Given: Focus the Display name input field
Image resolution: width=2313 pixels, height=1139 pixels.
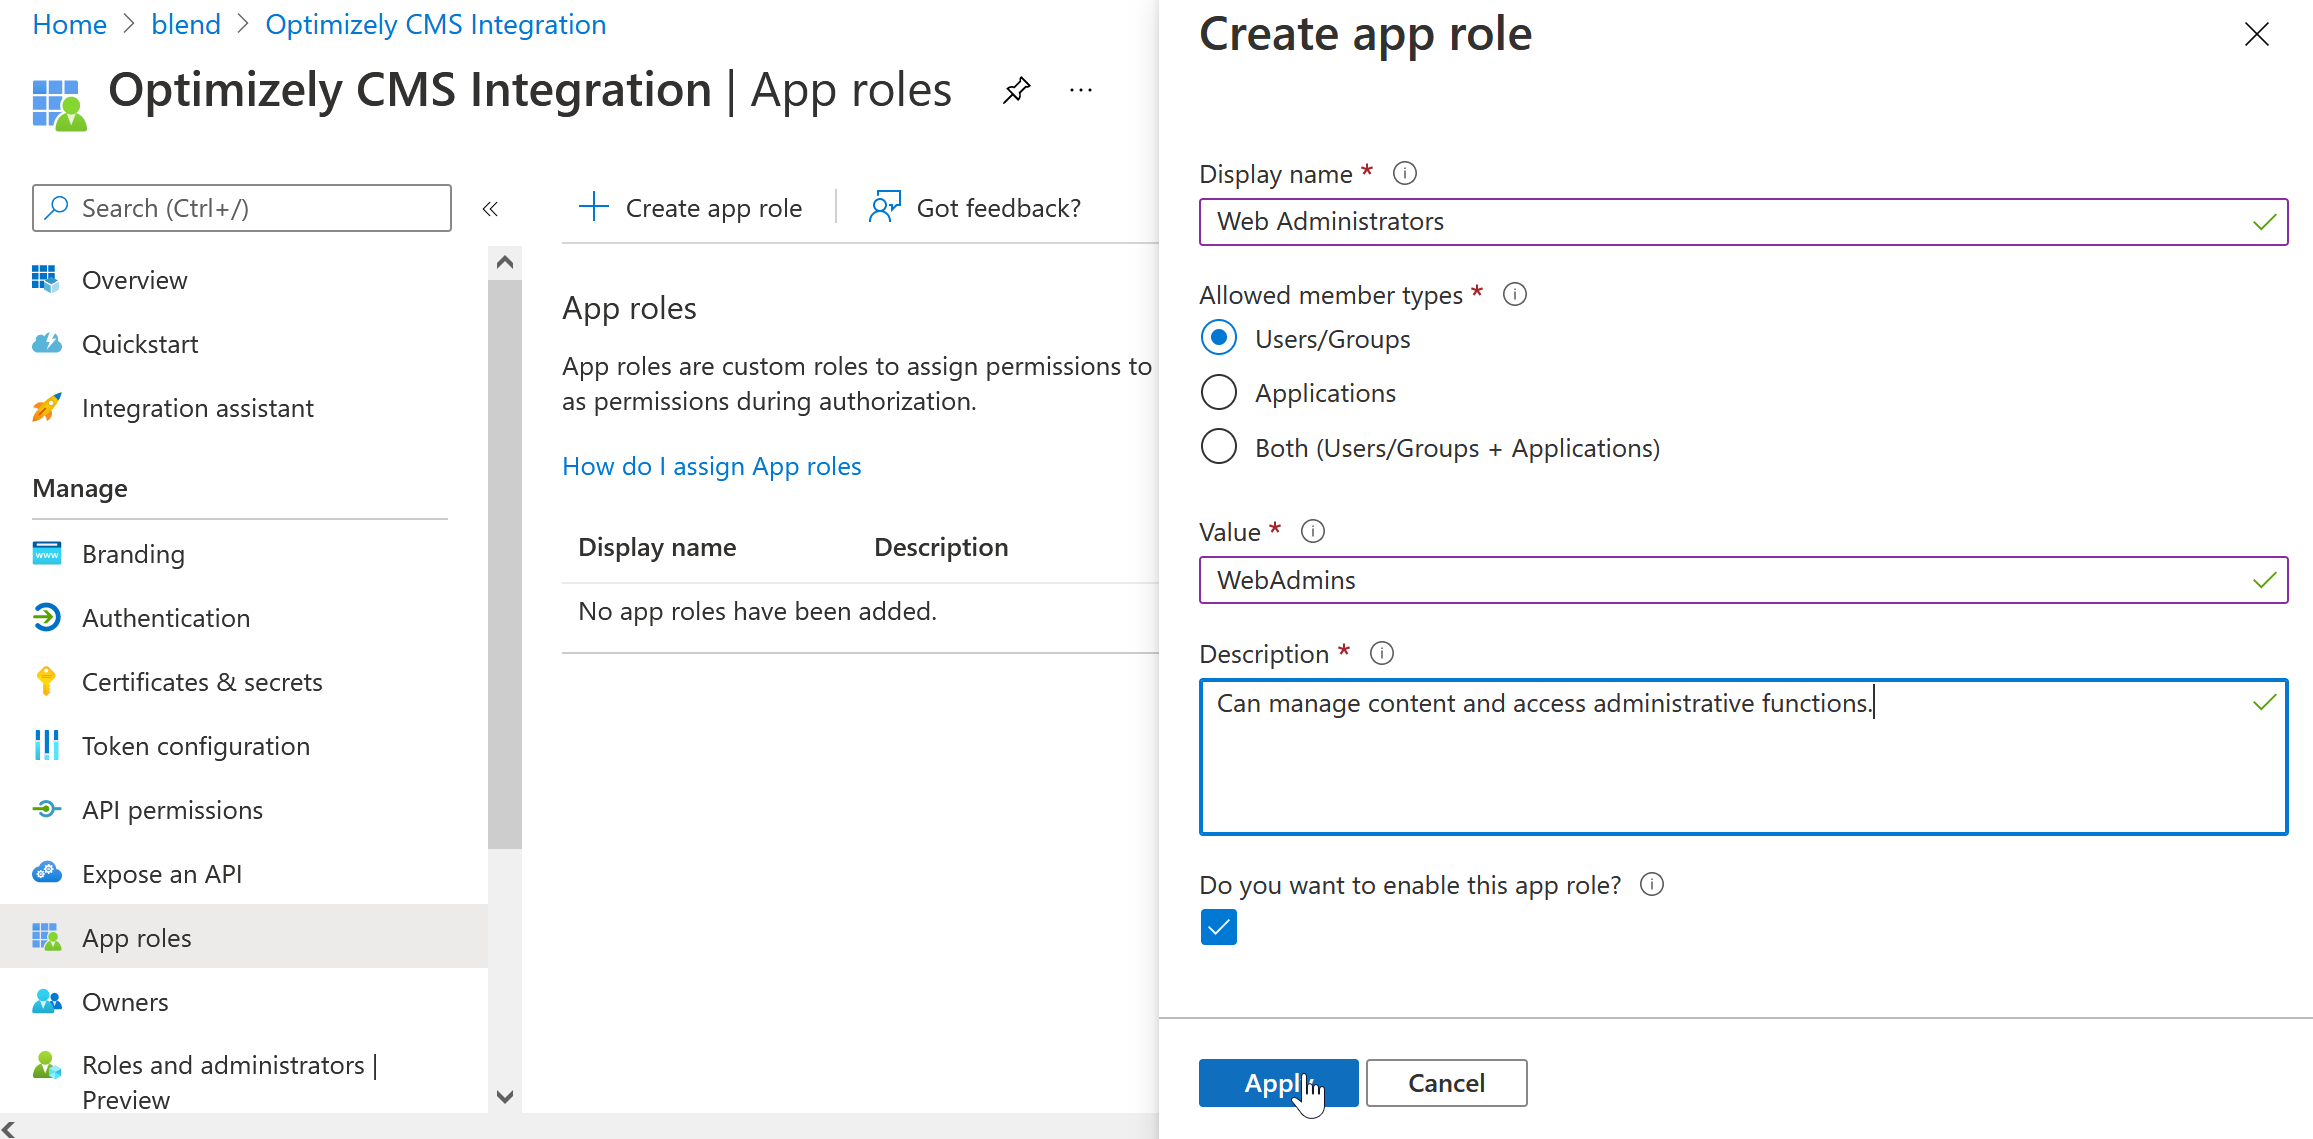Looking at the screenshot, I should [x=1743, y=221].
